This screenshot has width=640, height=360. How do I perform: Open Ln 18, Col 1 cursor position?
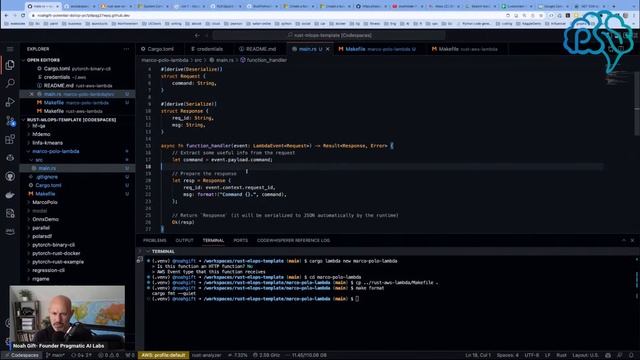click(x=477, y=355)
